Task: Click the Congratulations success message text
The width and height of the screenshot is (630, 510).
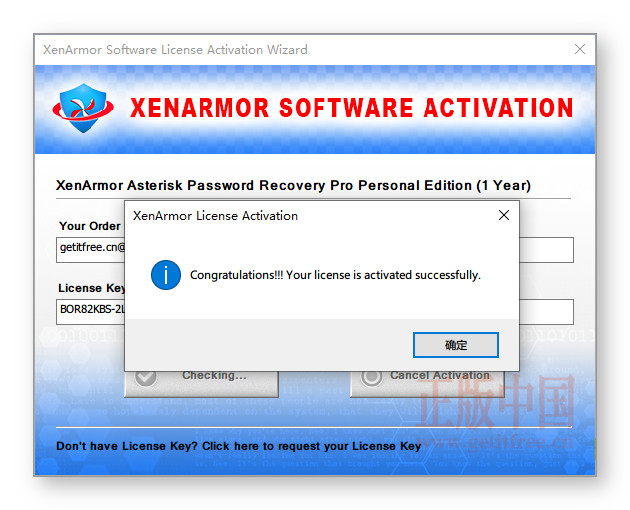Action: point(335,275)
